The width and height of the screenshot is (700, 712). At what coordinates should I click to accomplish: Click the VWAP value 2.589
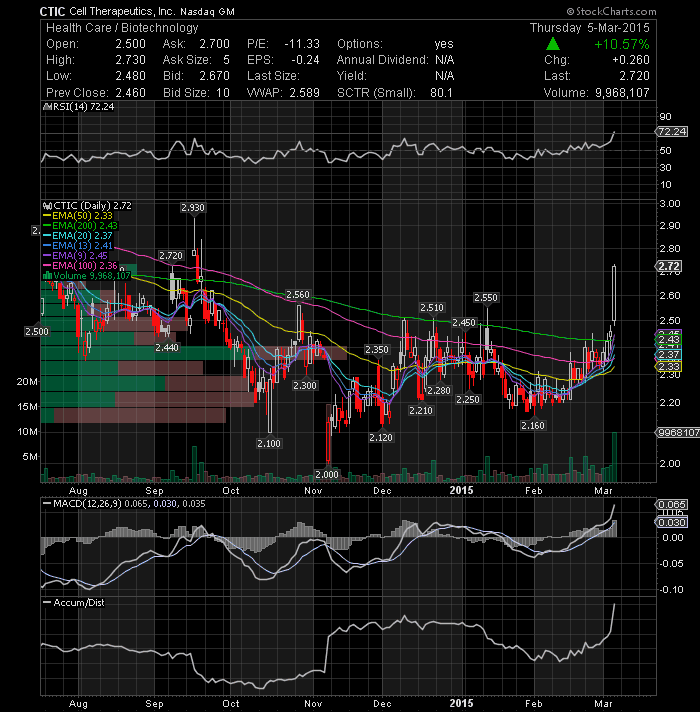pos(305,93)
